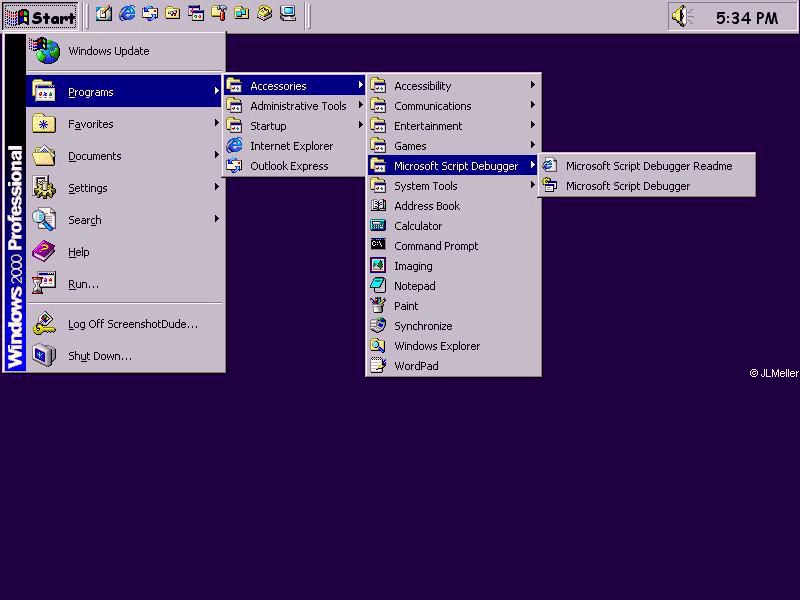Click the Imaging icon
Viewport: 800px width, 600px height.
point(378,265)
